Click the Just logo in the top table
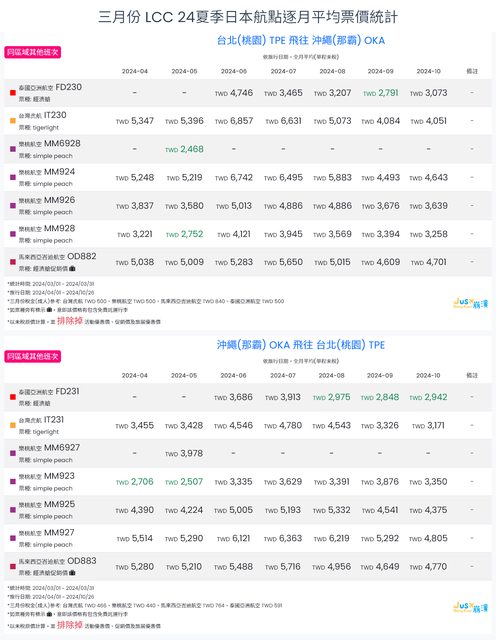Screen dimensions: 496x640 [x=470, y=303]
